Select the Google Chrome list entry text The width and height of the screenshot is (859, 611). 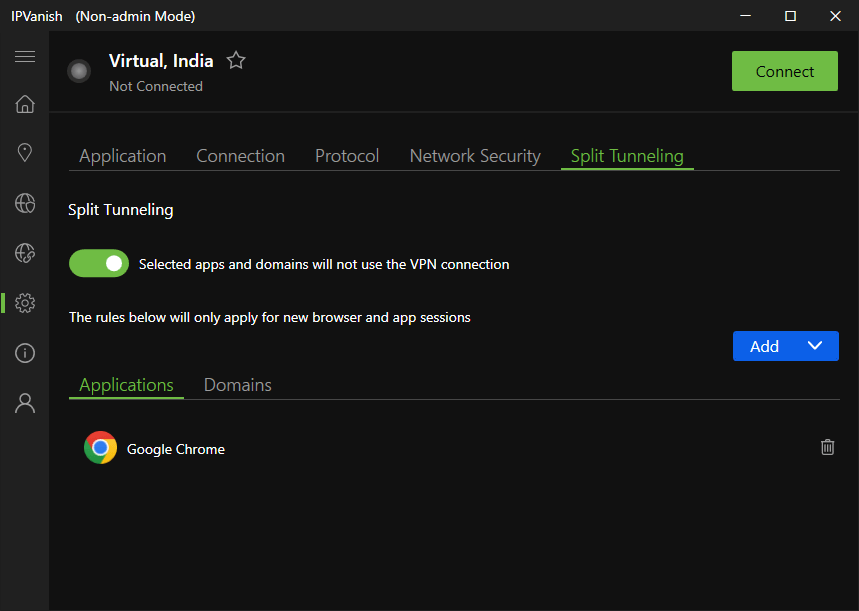[x=176, y=449]
